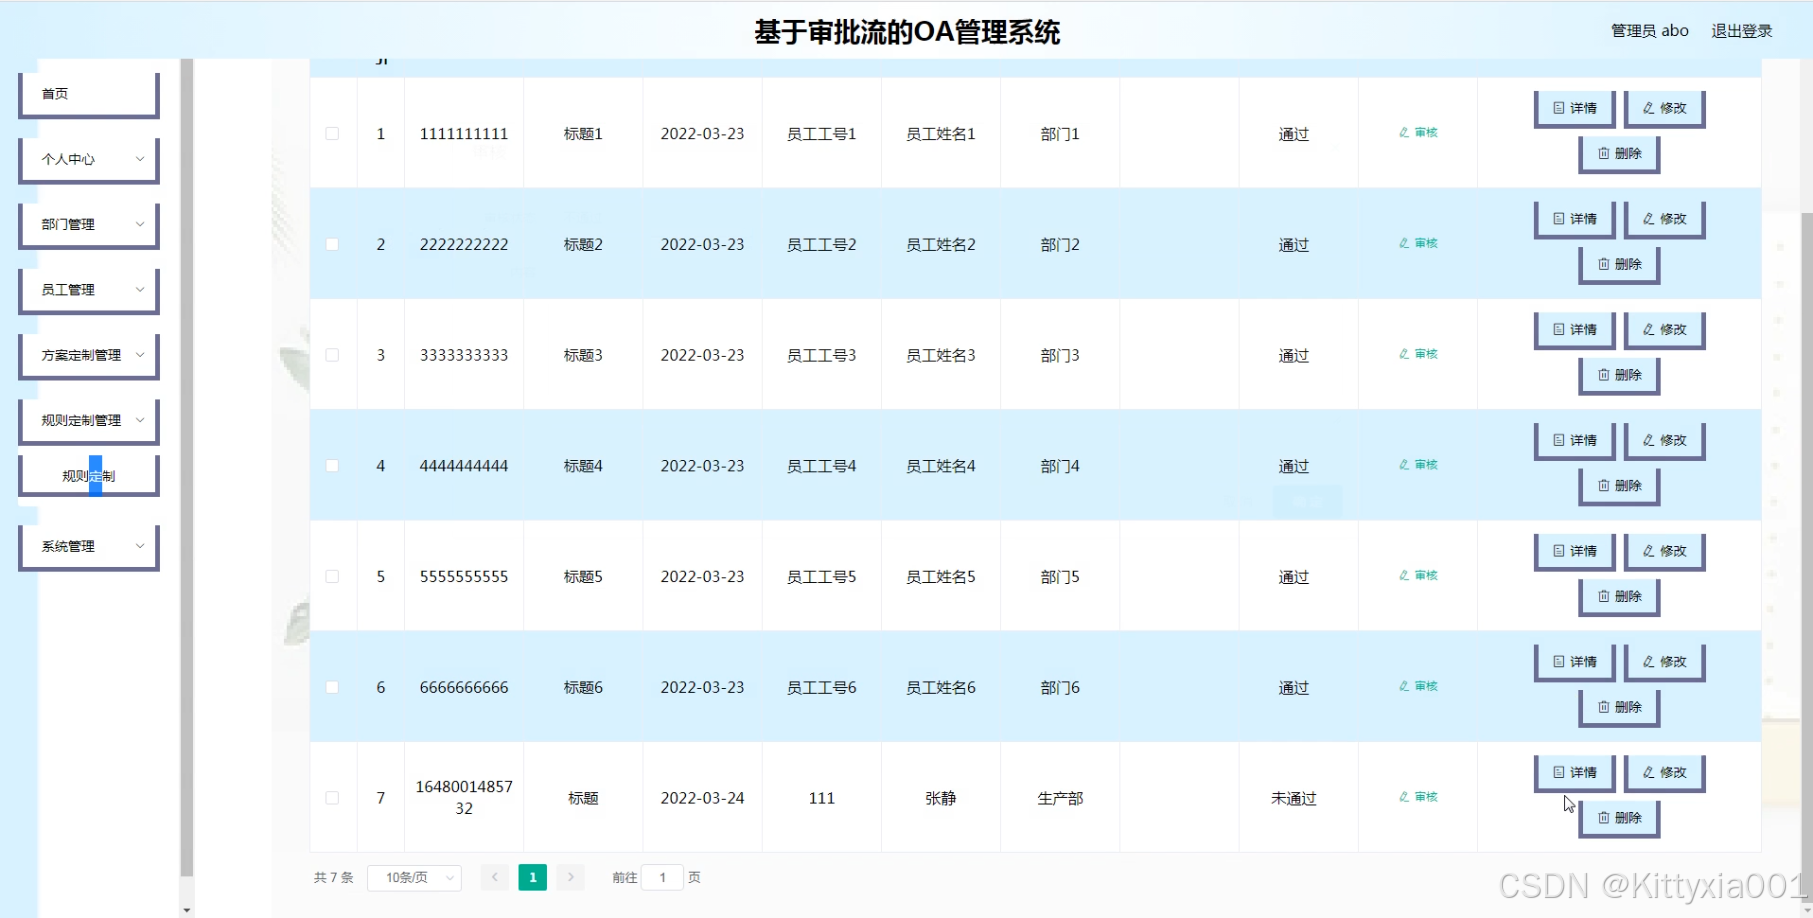Delete row 6 using 删除 button
This screenshot has height=918, width=1813.
tap(1619, 707)
